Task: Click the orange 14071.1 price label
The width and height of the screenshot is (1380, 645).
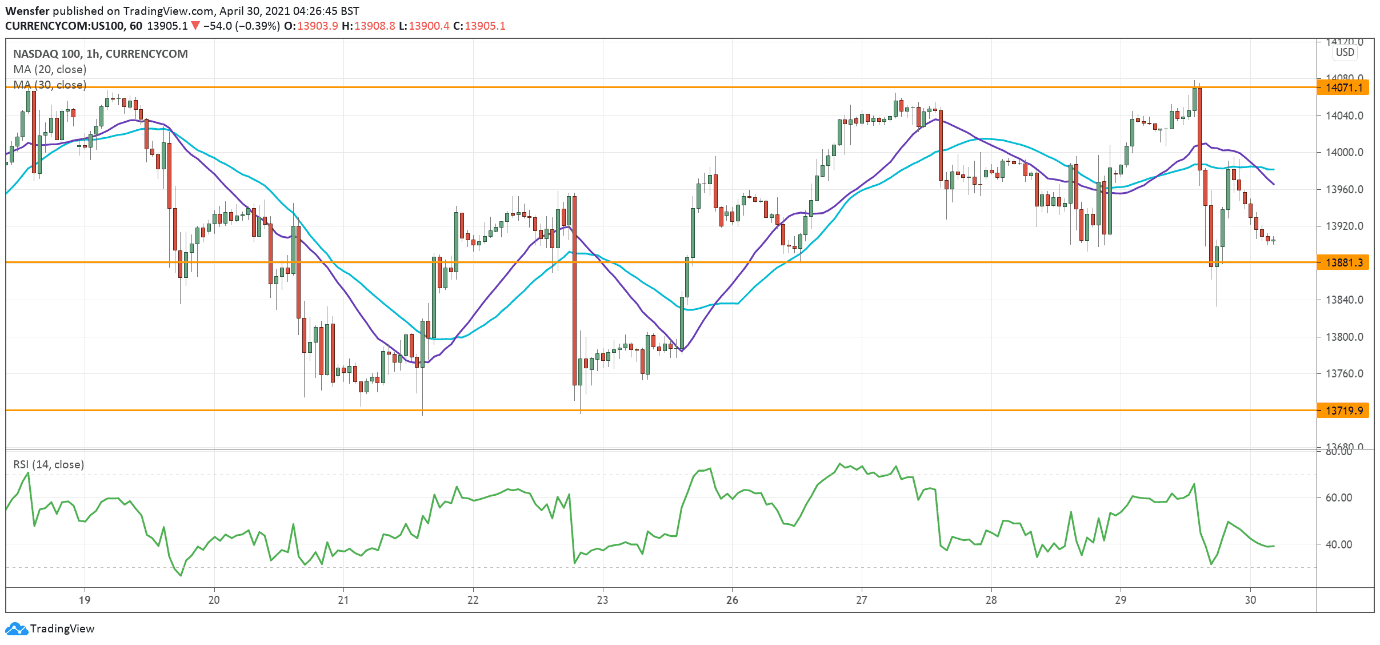Action: (x=1344, y=88)
